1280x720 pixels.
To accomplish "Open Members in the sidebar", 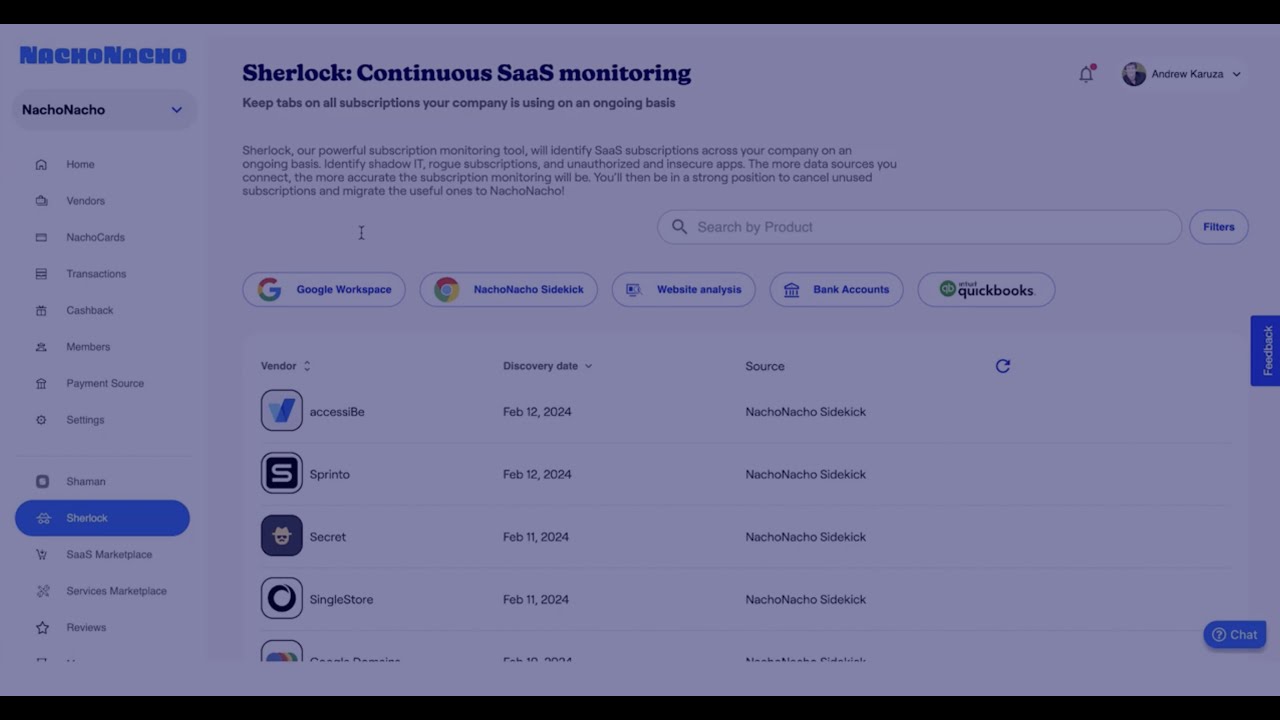I will click(x=88, y=347).
